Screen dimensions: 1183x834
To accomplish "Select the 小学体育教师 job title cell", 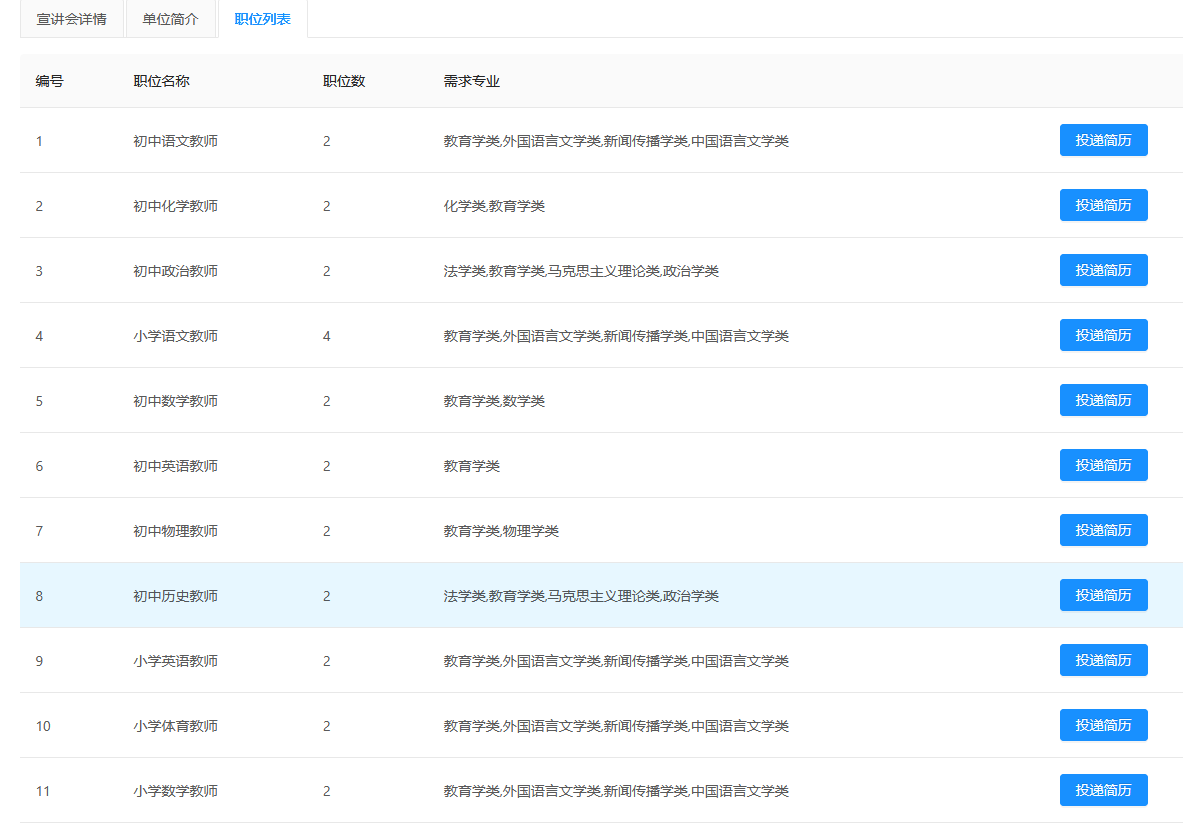I will pyautogui.click(x=175, y=726).
